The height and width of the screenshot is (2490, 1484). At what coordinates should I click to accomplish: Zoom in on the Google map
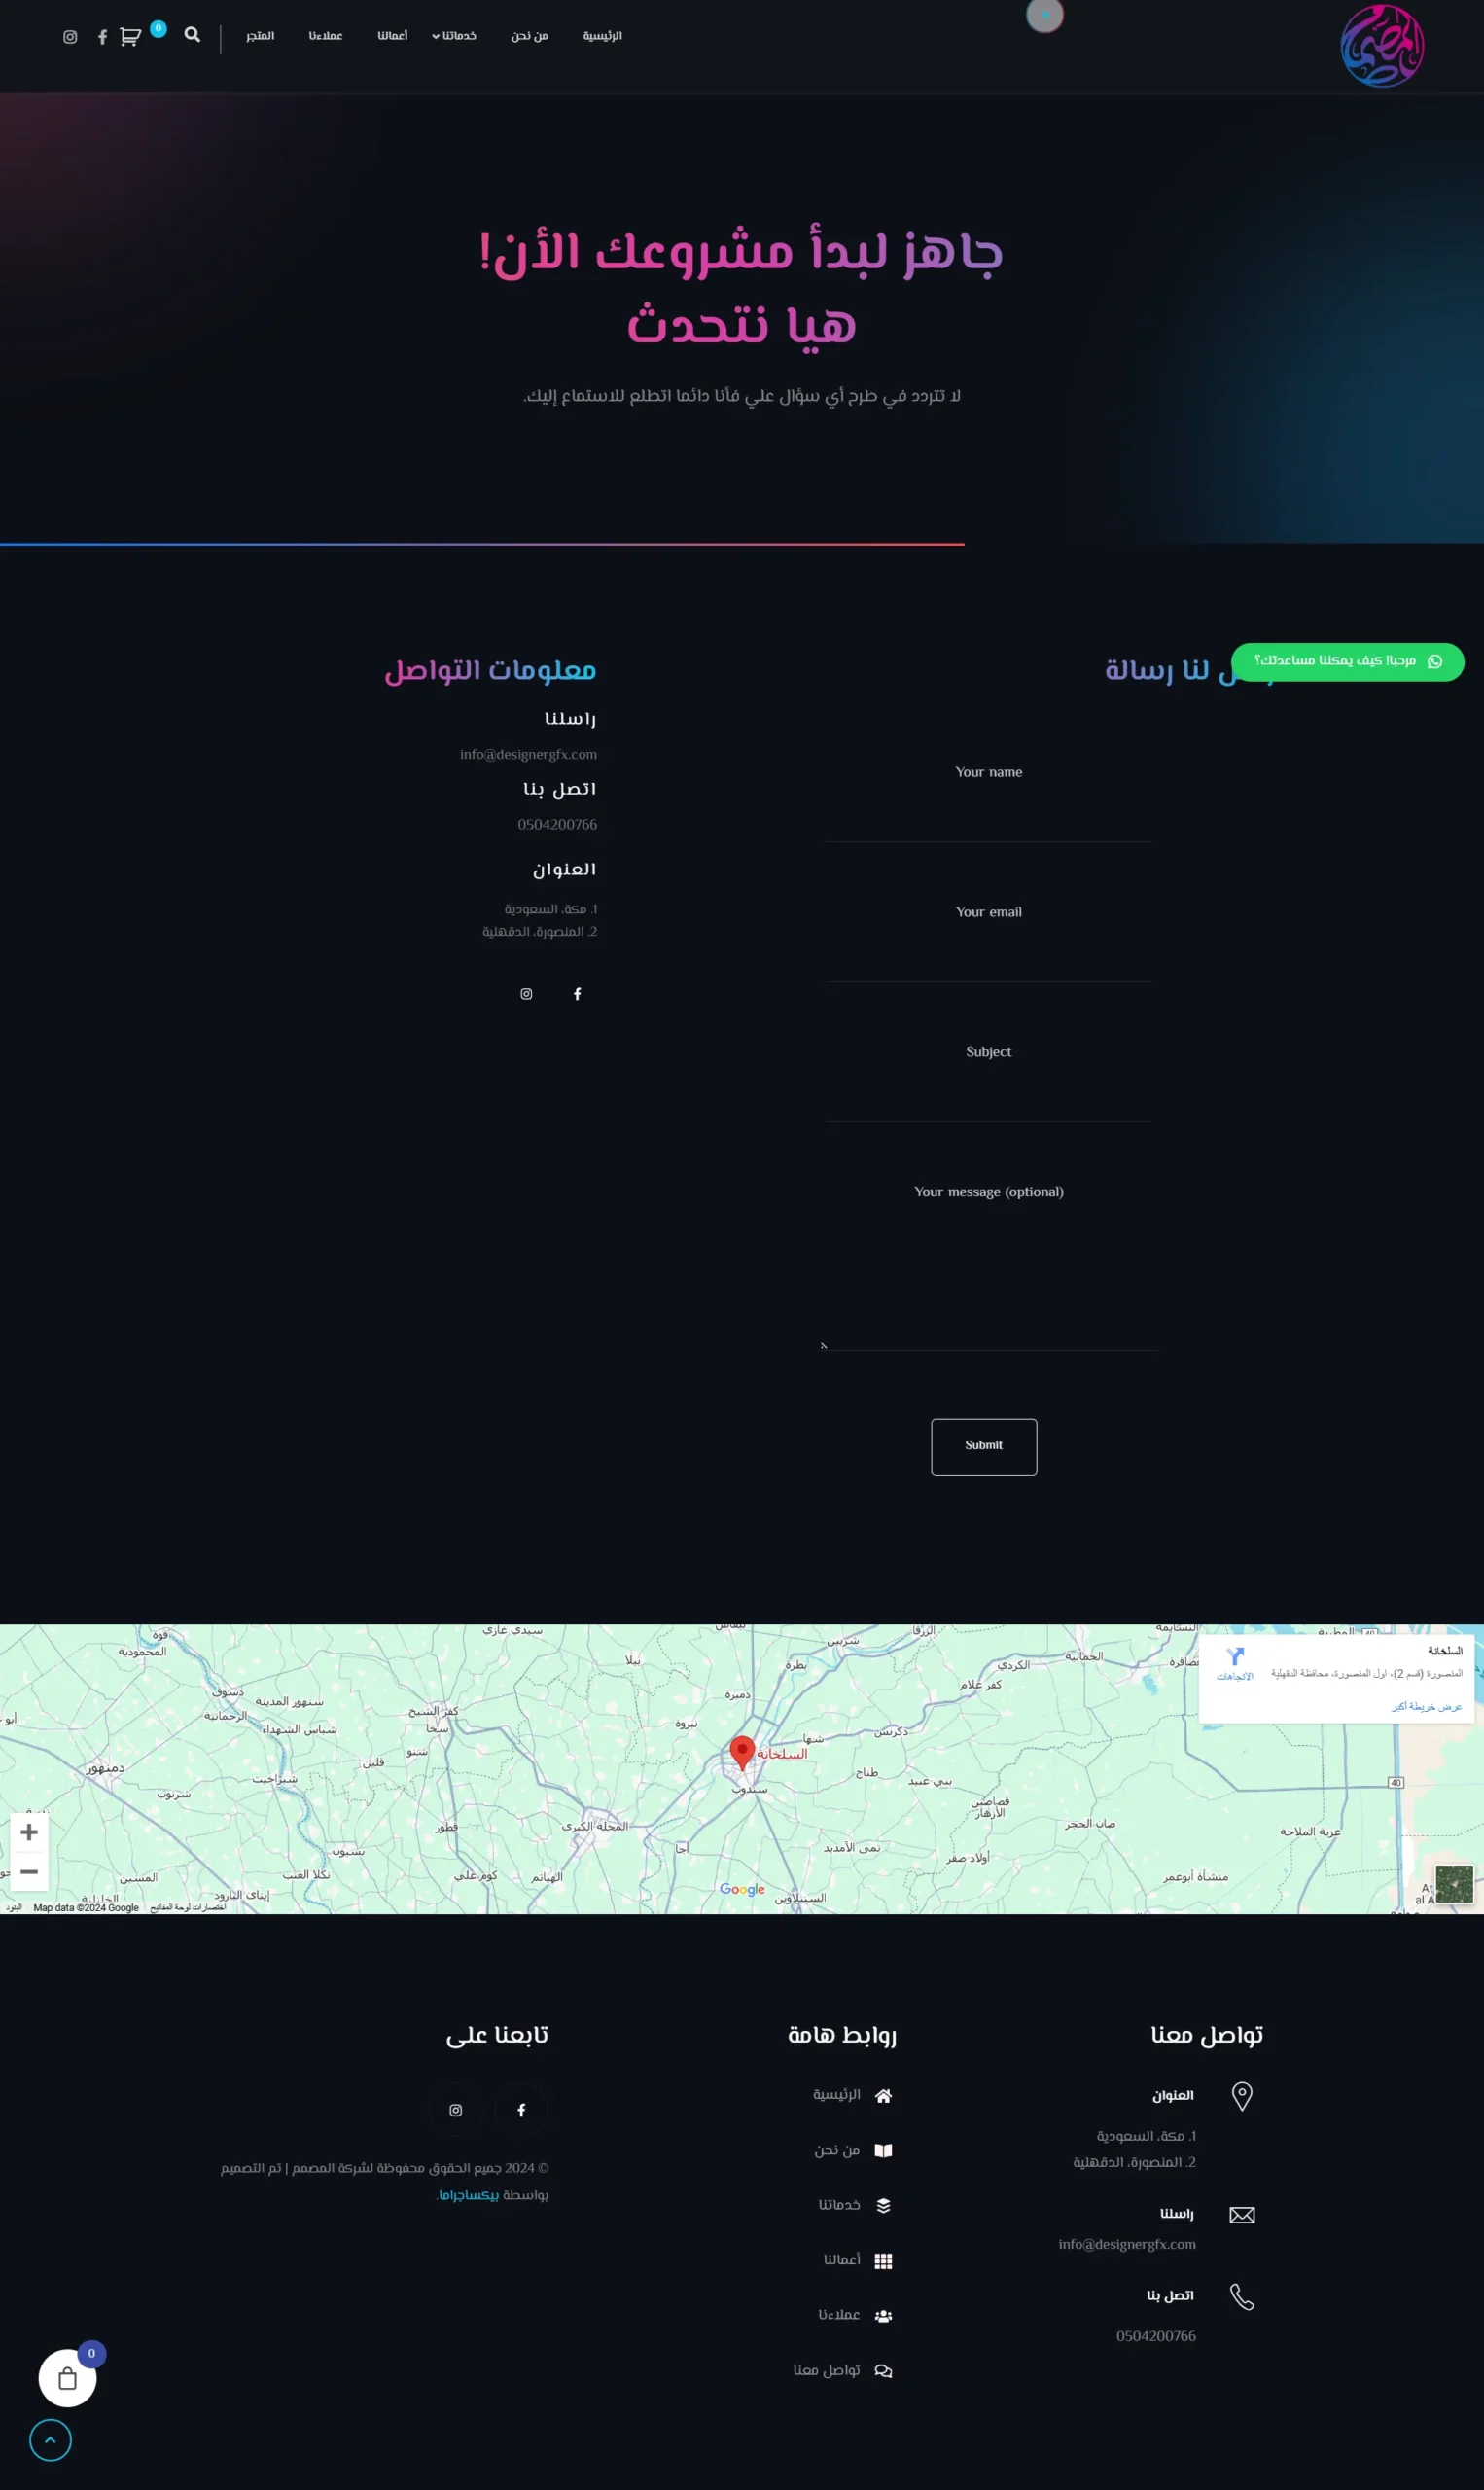pyautogui.click(x=29, y=1832)
